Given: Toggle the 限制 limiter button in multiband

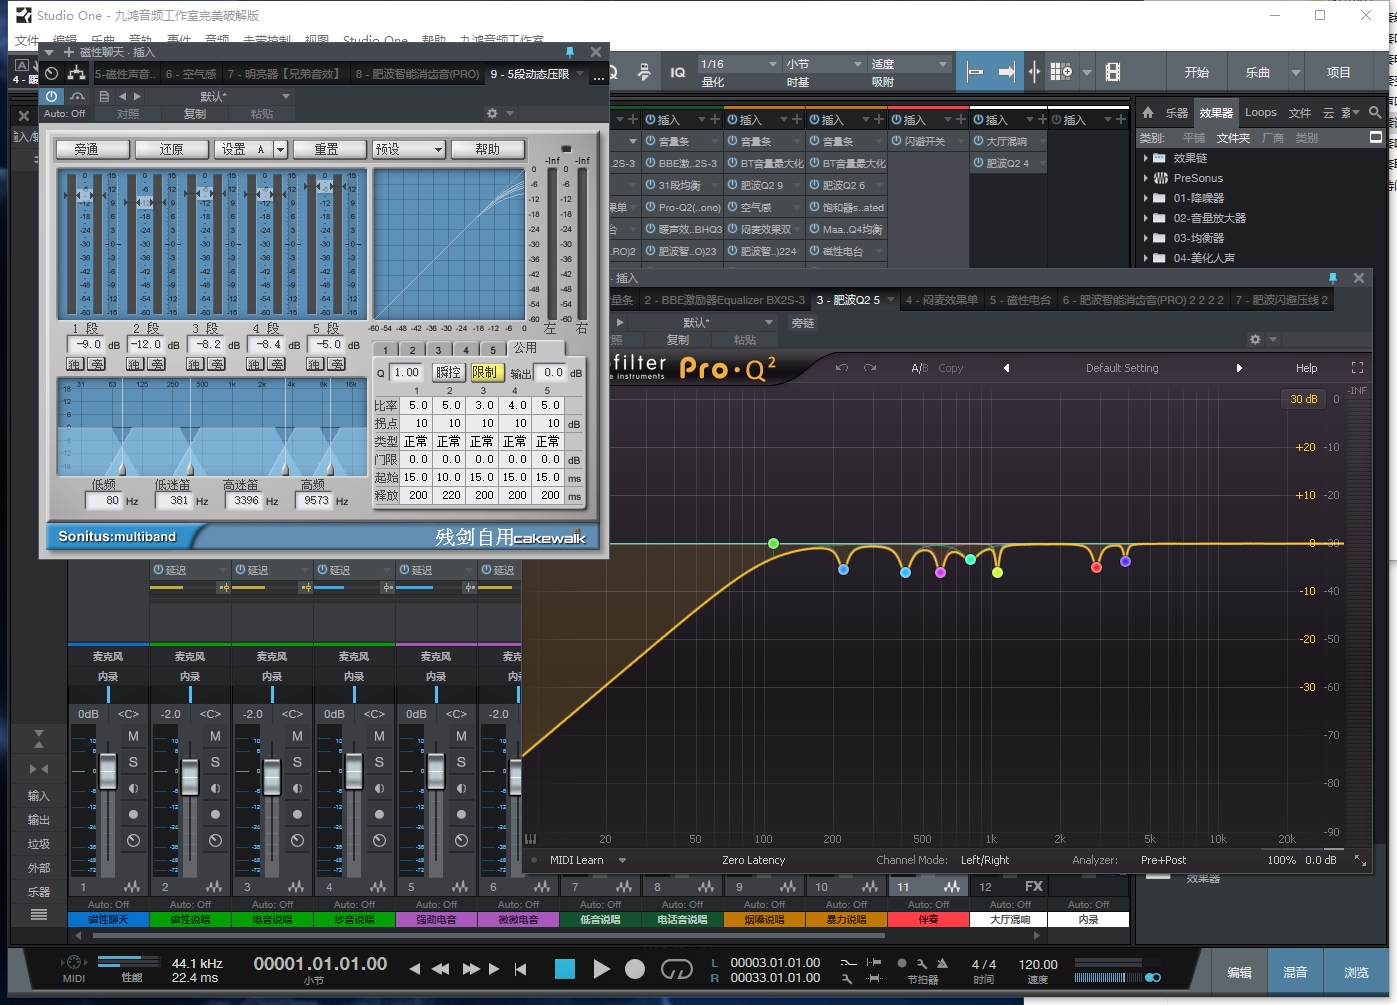Looking at the screenshot, I should click(484, 372).
